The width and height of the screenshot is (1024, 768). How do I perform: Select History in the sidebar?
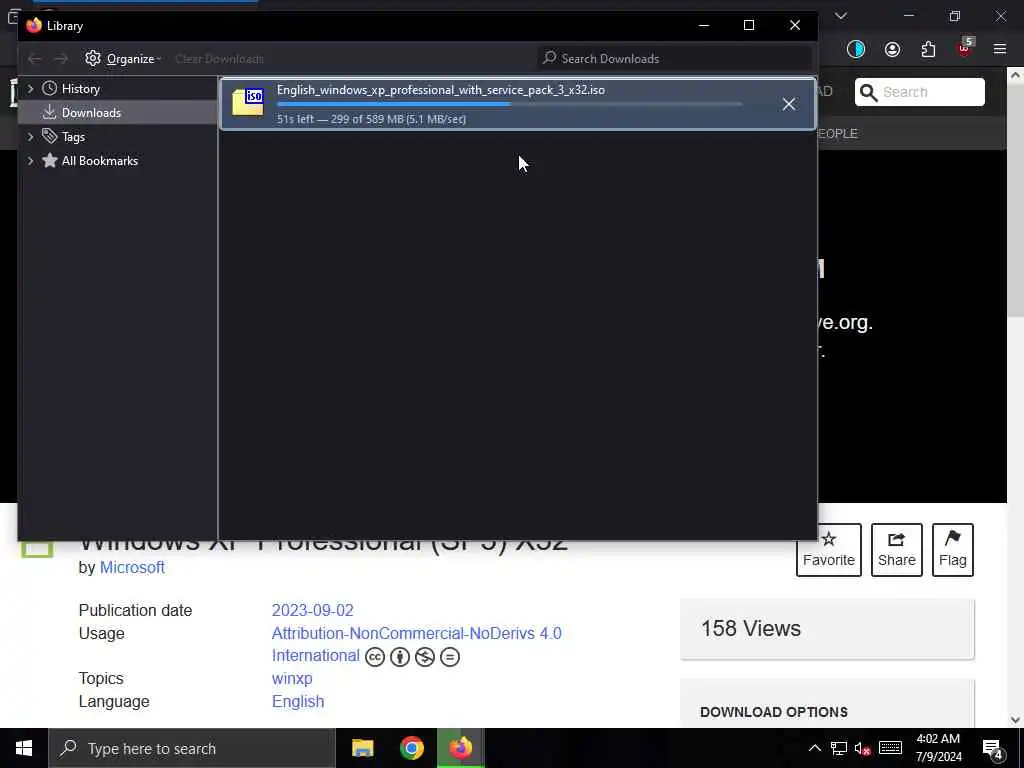80,88
